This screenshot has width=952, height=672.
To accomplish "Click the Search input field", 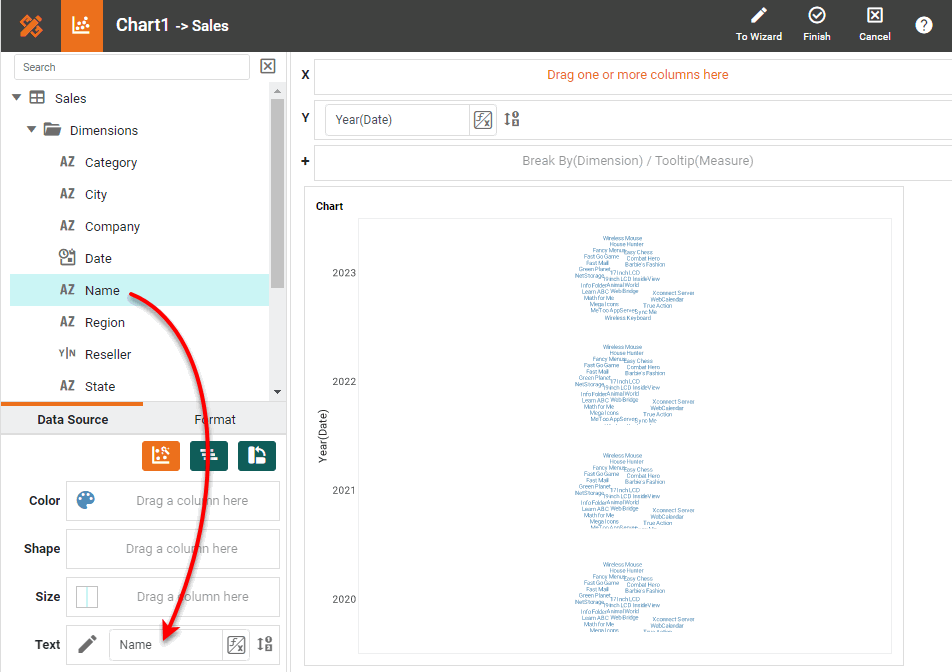I will pyautogui.click(x=132, y=67).
